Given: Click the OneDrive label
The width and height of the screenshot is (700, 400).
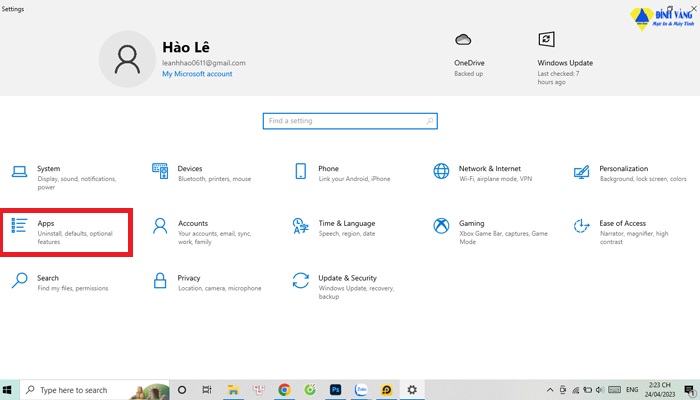Looking at the screenshot, I should (469, 63).
